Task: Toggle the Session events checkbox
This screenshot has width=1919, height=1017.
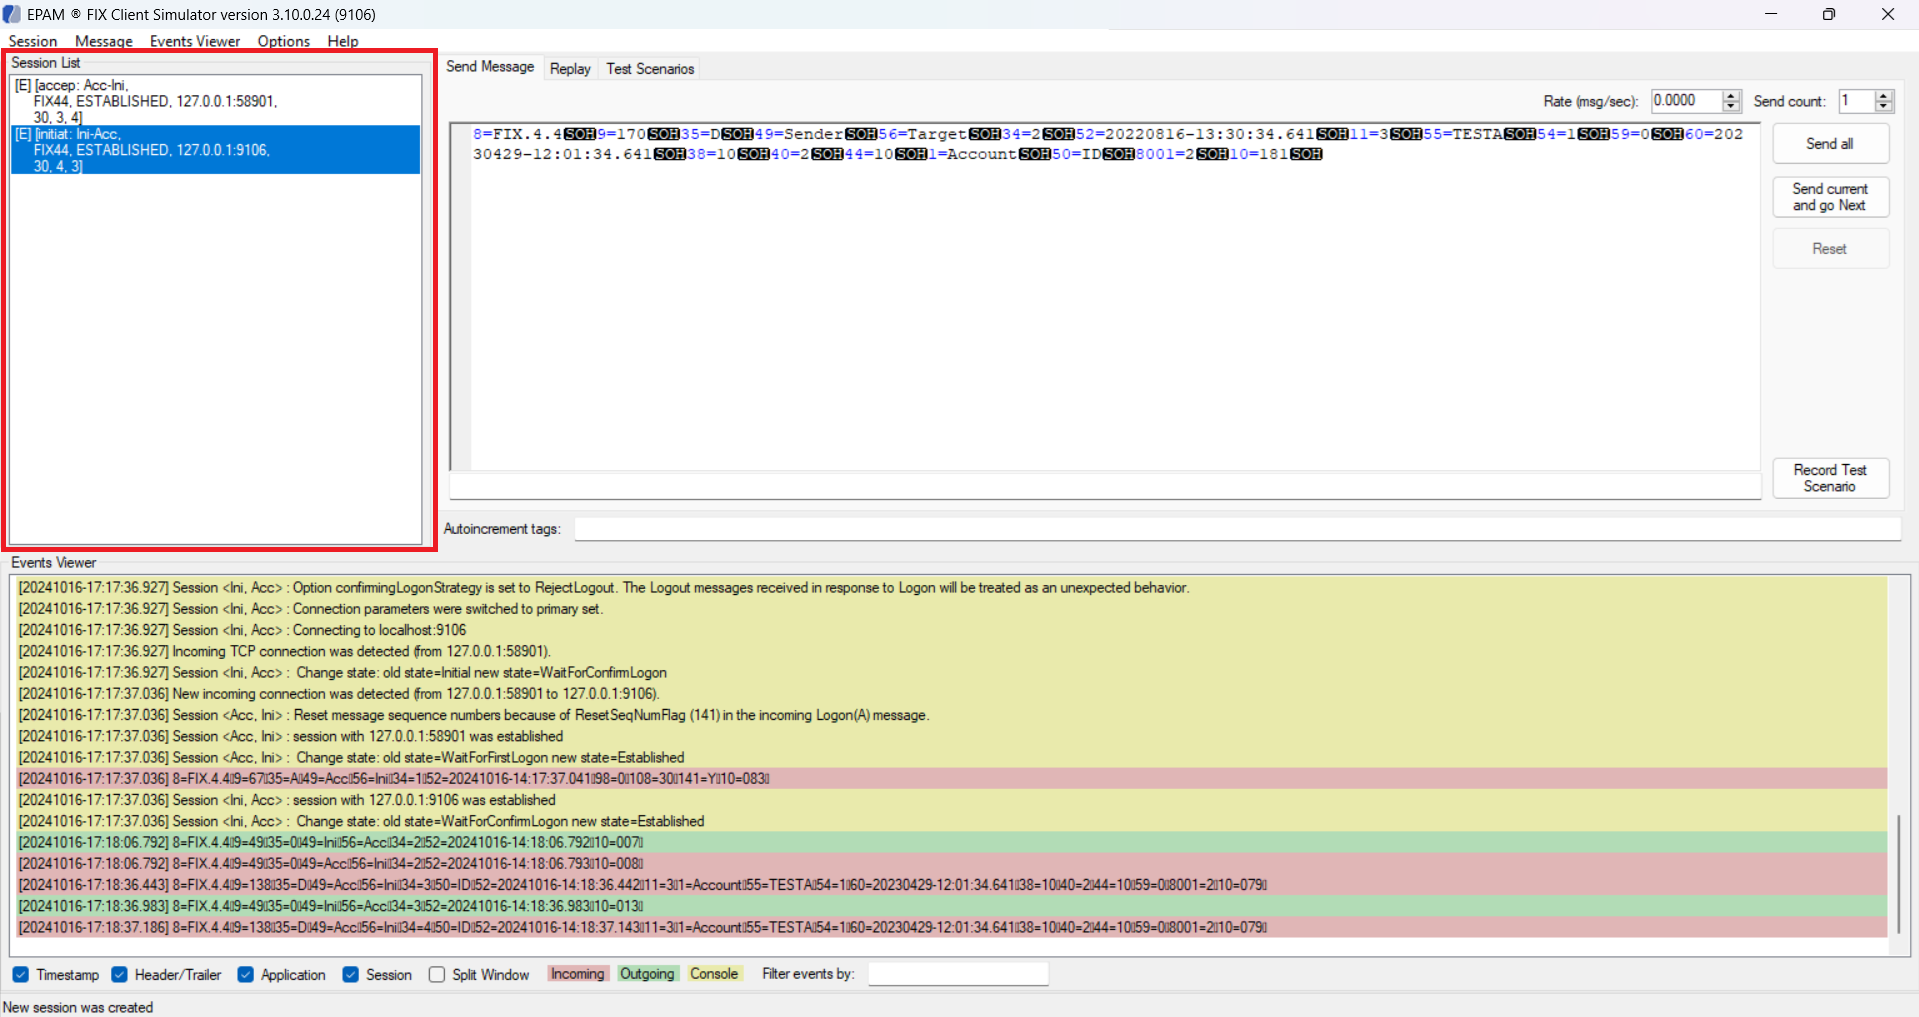Action: (x=351, y=975)
